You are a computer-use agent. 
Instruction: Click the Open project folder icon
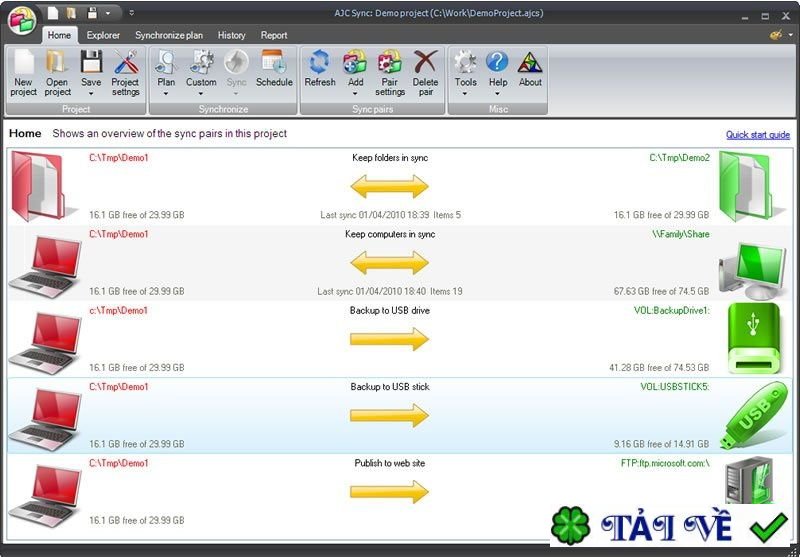point(57,62)
